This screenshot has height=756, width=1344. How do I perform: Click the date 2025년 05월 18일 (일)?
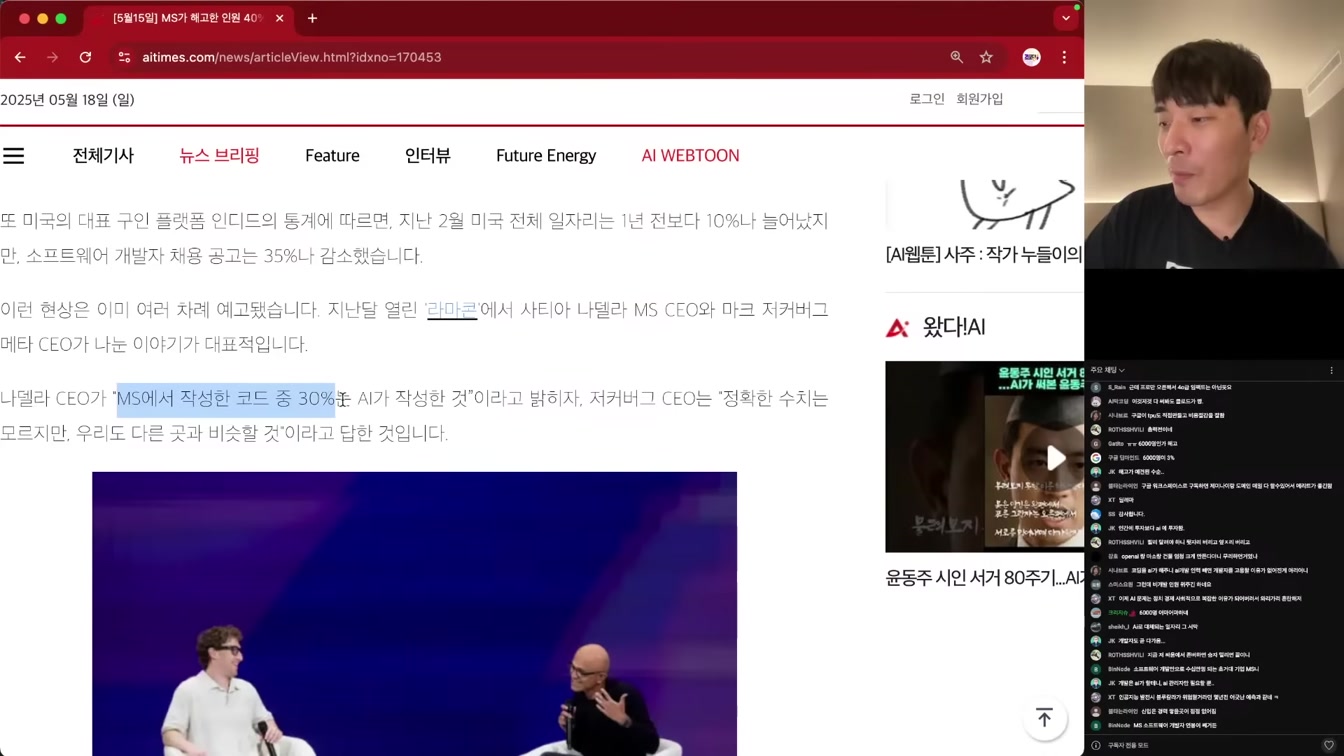click(67, 99)
